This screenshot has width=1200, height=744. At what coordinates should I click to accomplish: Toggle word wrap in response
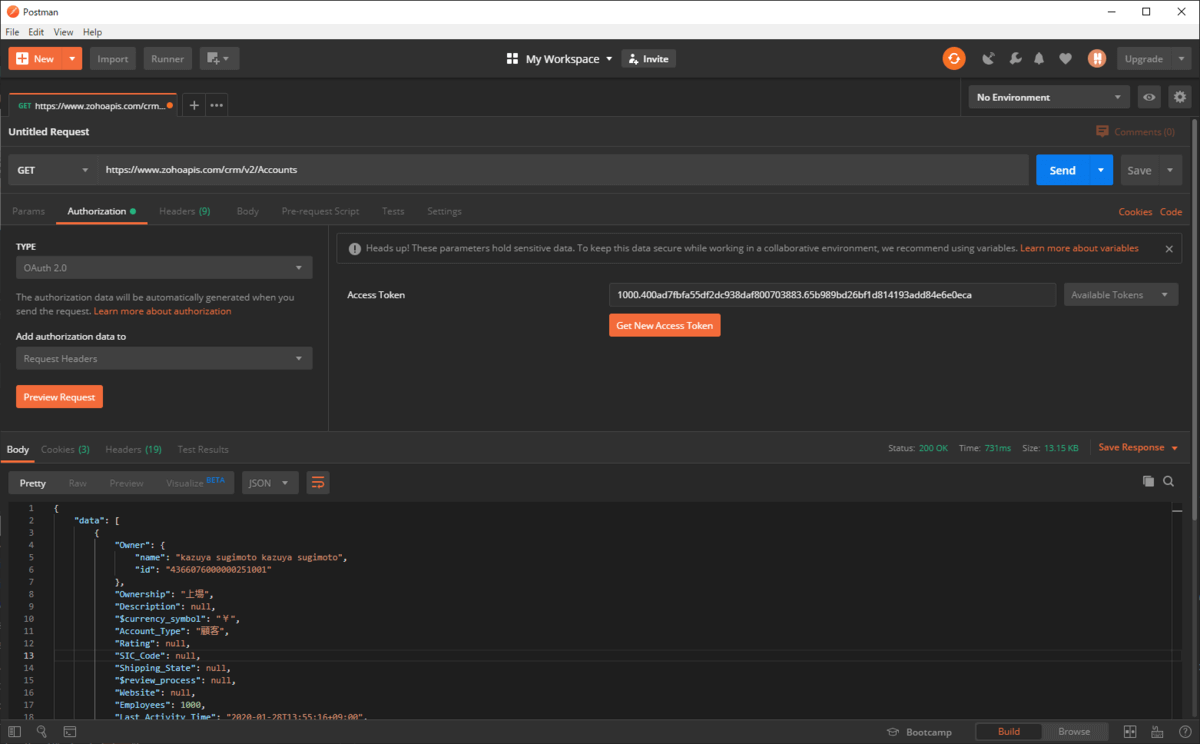click(318, 483)
